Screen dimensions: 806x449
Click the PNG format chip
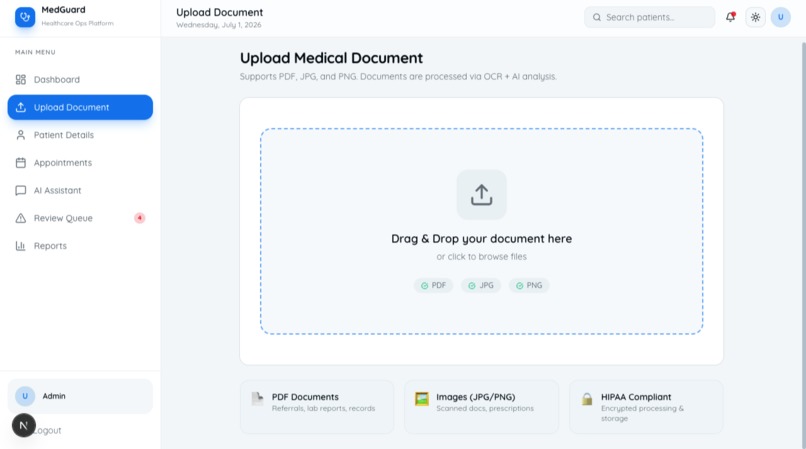coord(529,285)
